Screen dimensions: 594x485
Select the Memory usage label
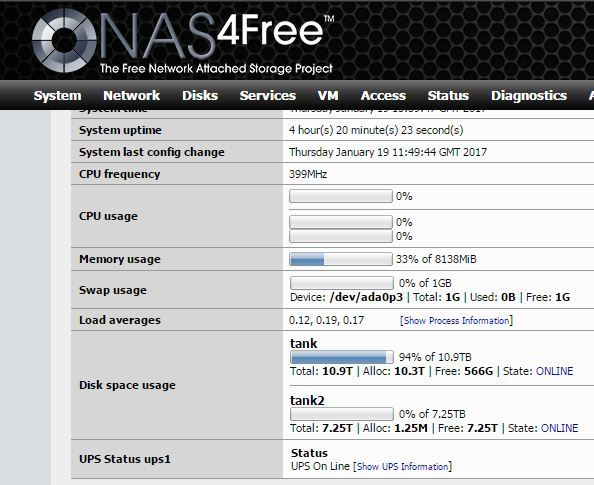tap(120, 259)
